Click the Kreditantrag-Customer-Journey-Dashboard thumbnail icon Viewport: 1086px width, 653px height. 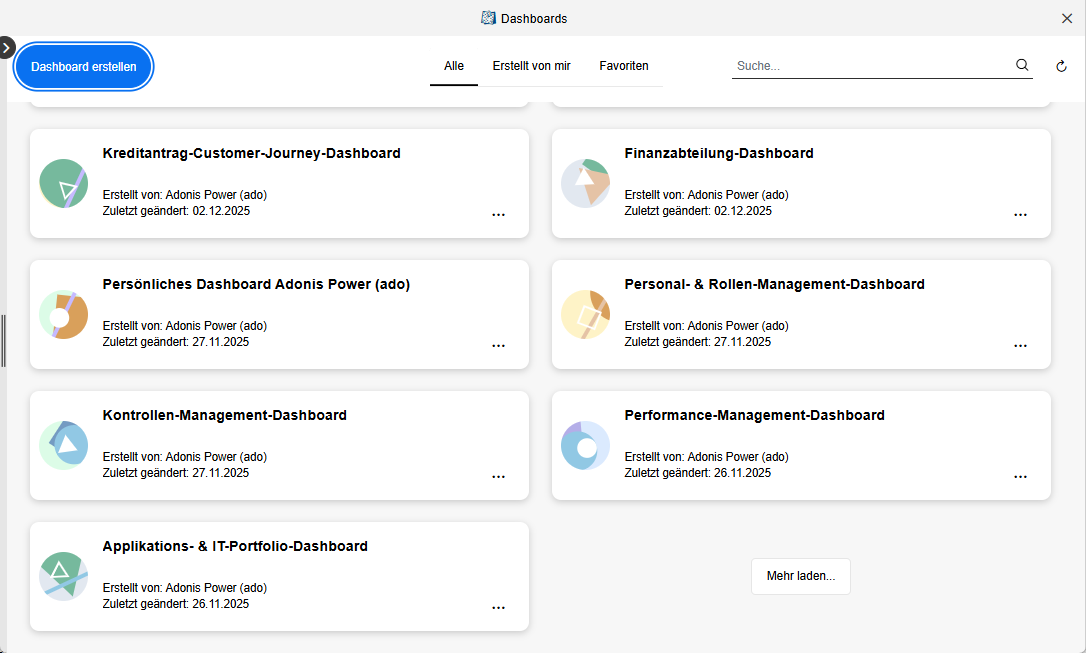64,184
